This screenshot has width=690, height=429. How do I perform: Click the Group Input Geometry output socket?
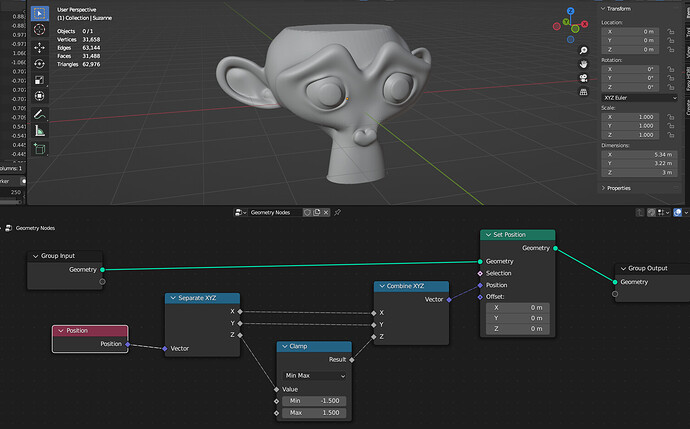point(103,270)
